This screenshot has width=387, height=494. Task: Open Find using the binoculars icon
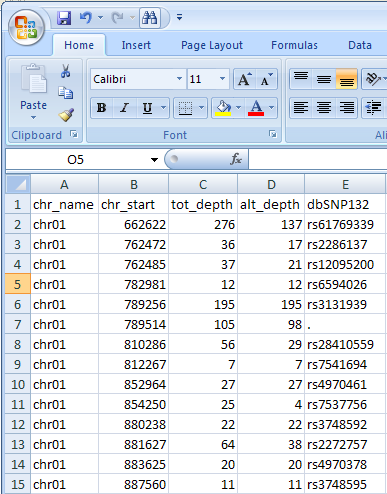pos(150,18)
